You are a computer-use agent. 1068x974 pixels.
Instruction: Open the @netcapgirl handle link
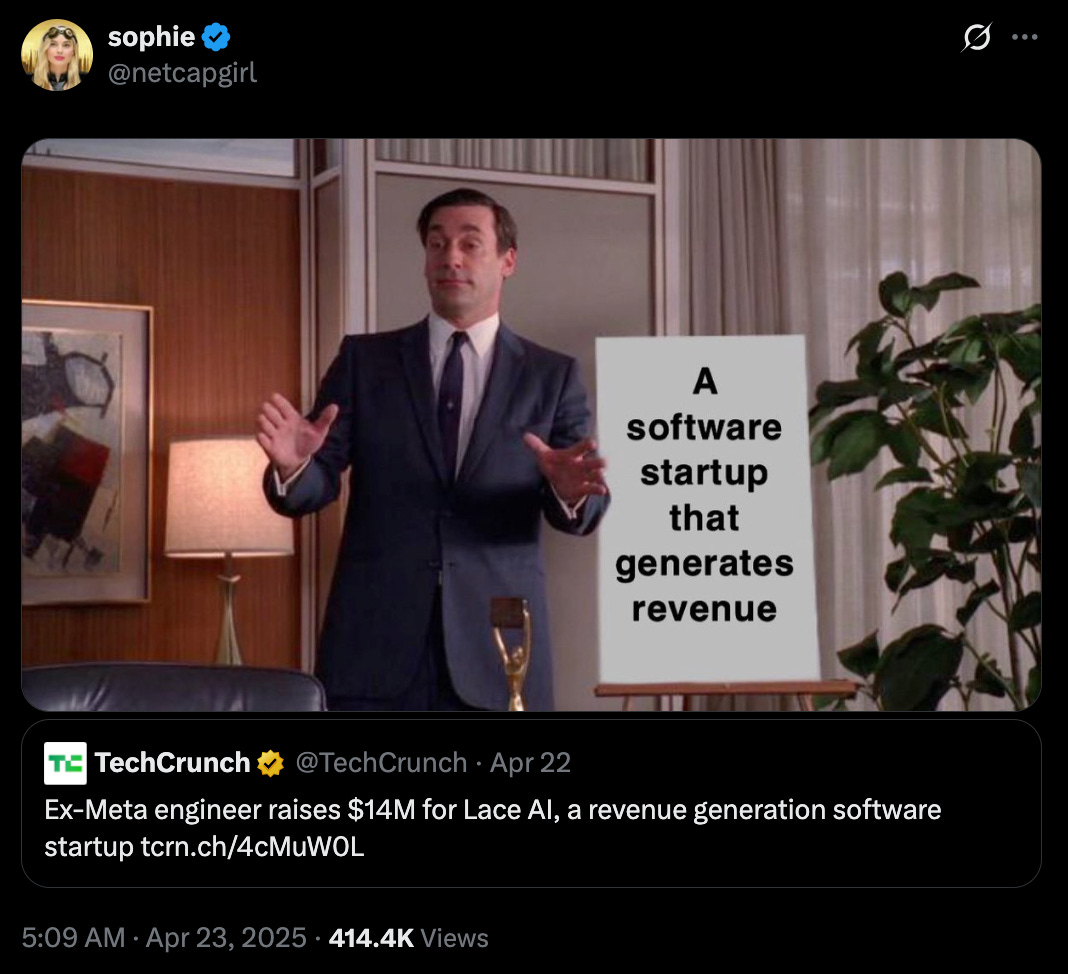click(x=183, y=73)
